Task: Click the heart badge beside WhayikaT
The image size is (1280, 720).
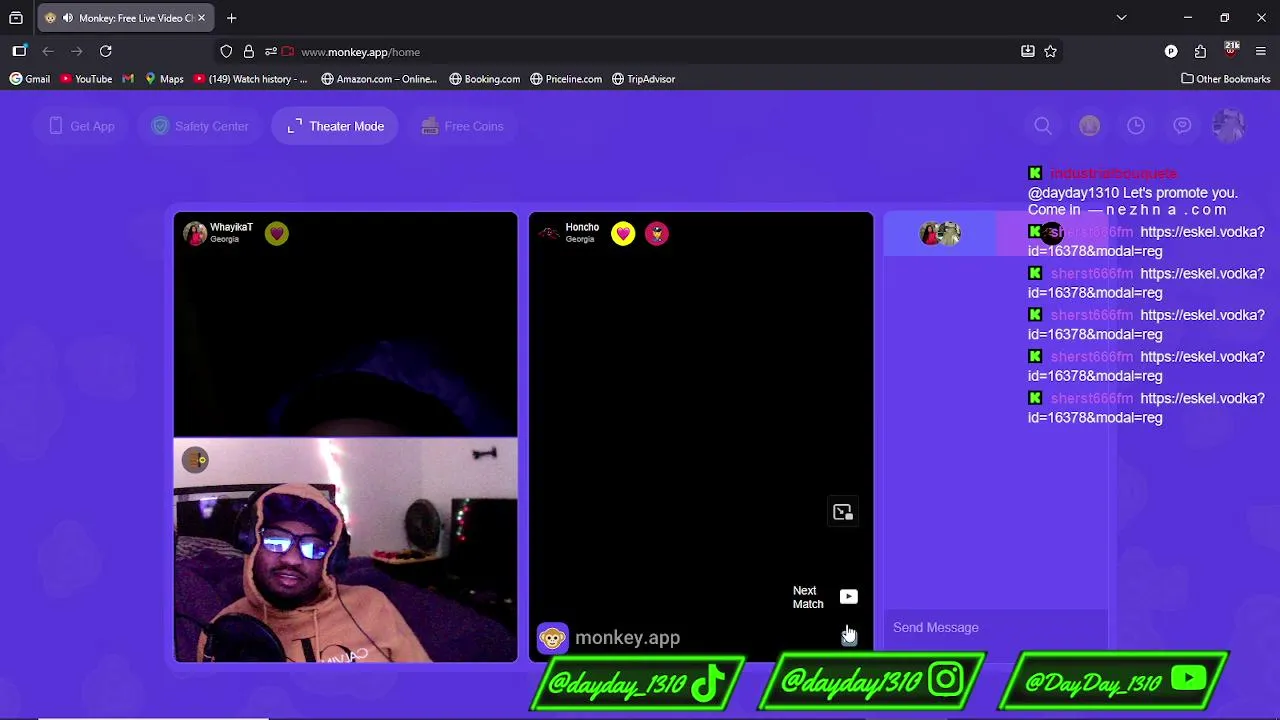Action: click(x=277, y=233)
